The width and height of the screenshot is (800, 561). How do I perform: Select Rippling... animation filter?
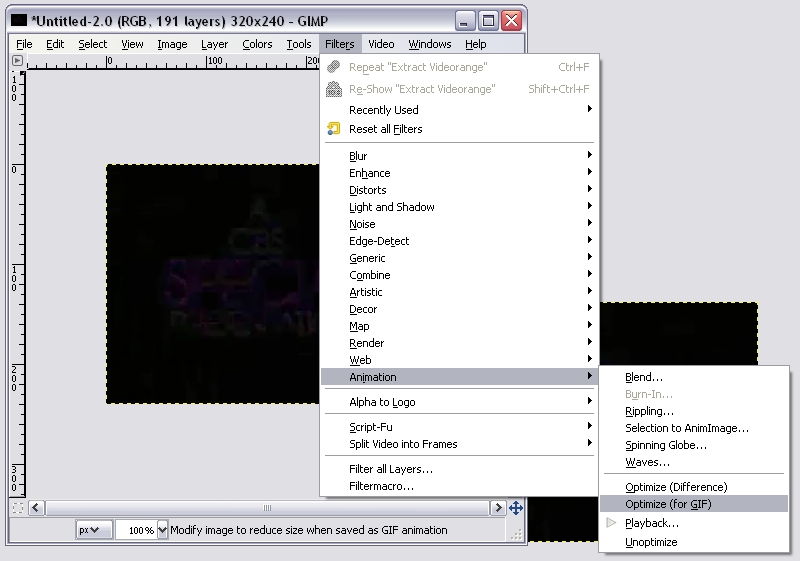pos(694,411)
